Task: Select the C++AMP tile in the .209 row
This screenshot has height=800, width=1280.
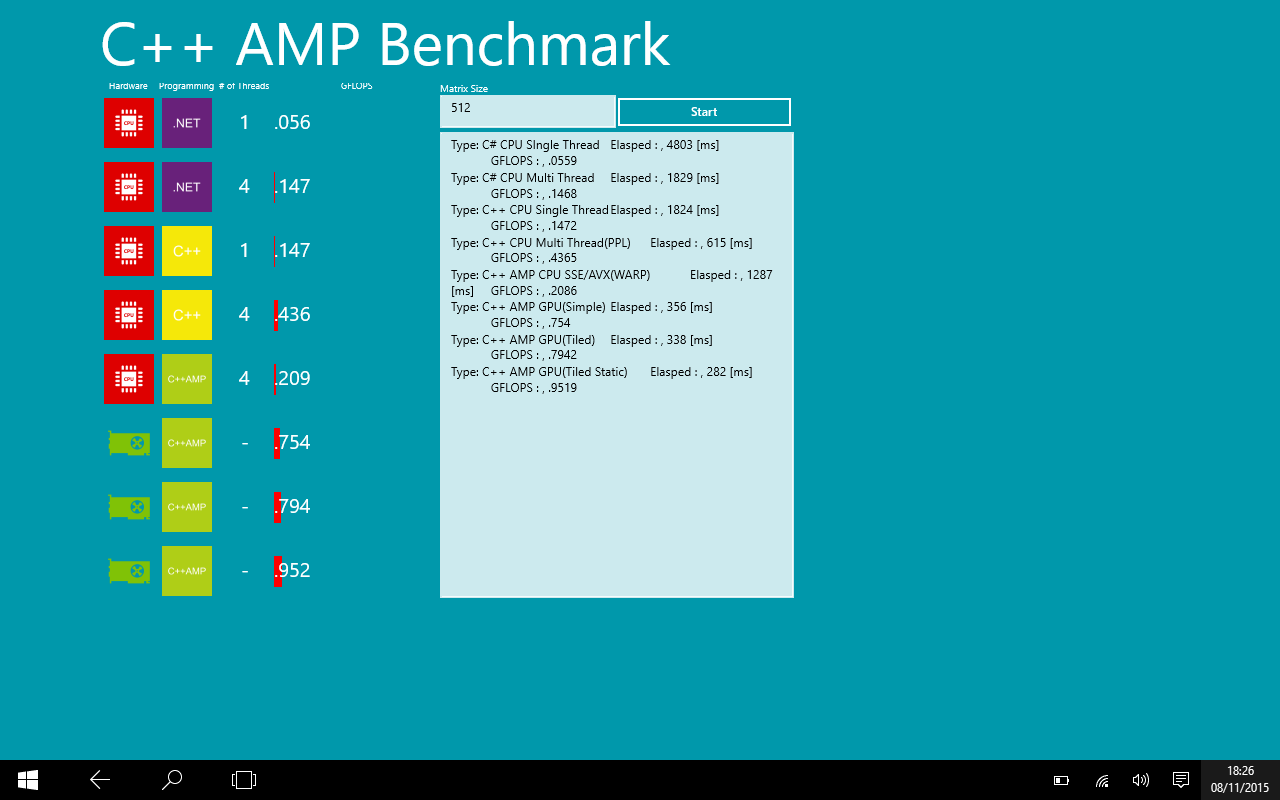Action: tap(187, 379)
